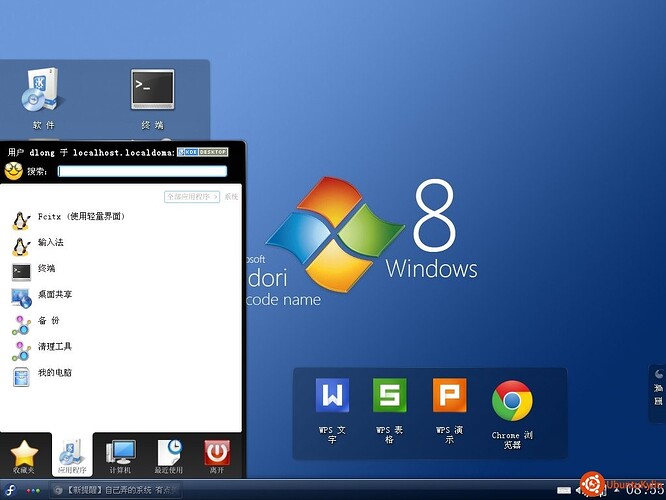Click the search input field in launcher
The width and height of the screenshot is (666, 500).
pos(142,171)
